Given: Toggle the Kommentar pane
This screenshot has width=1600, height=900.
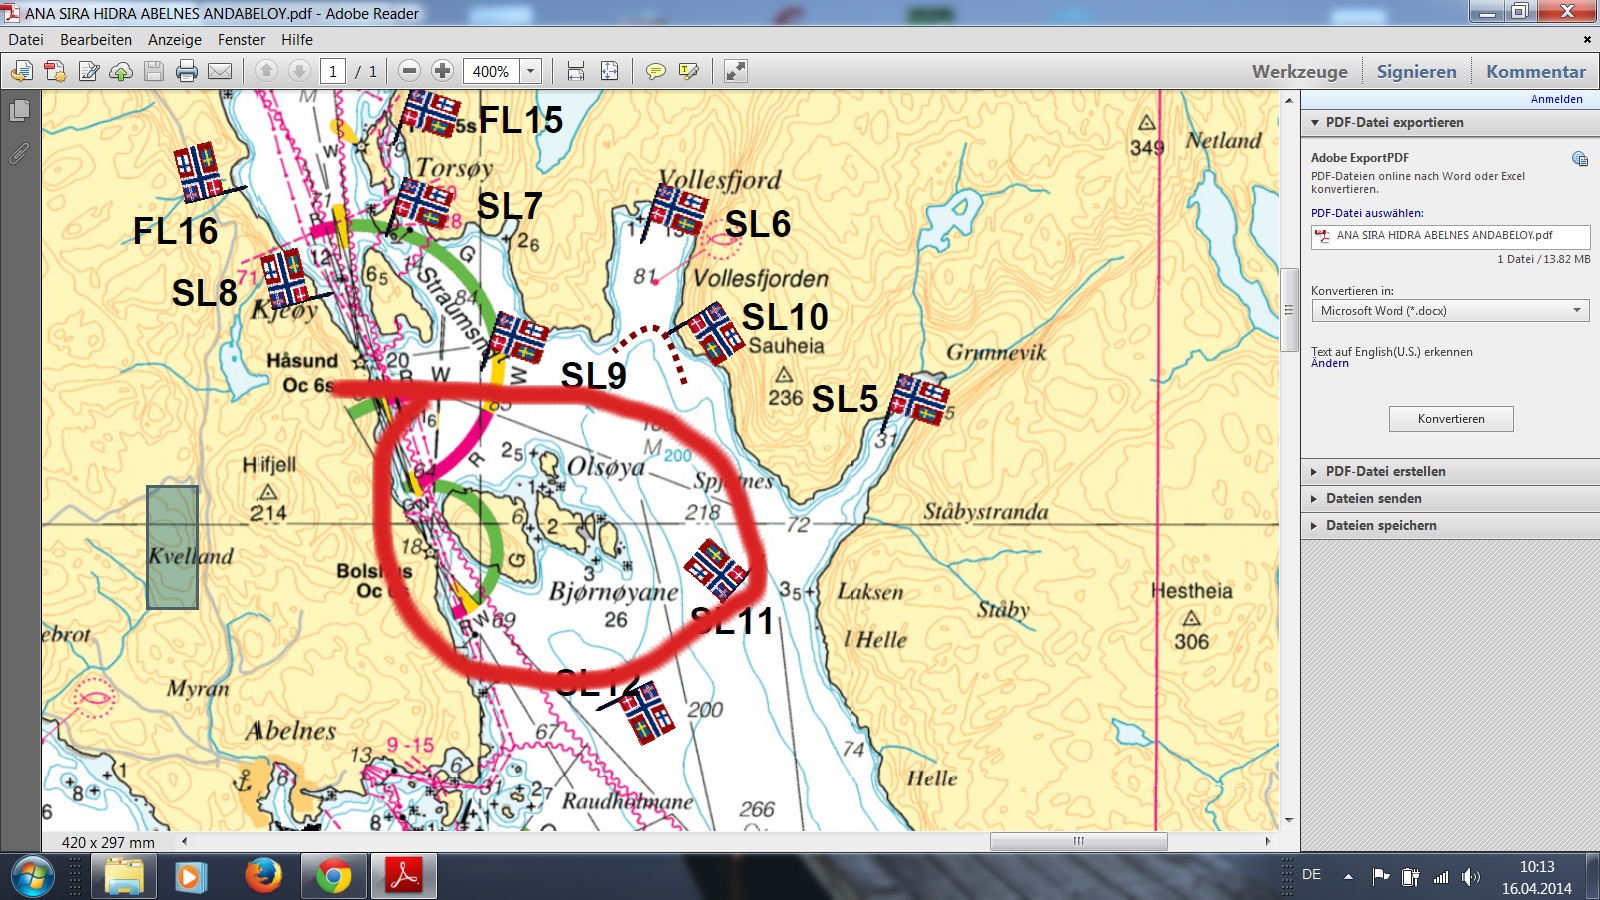Looking at the screenshot, I should point(1535,71).
